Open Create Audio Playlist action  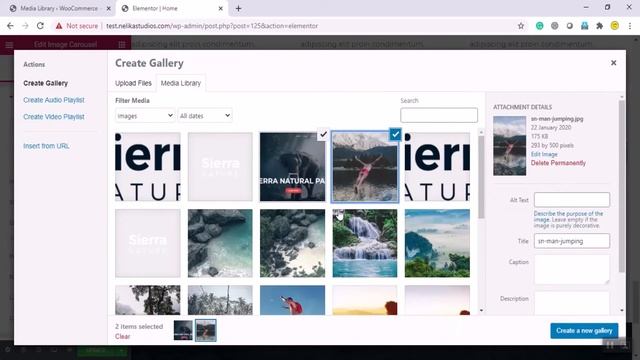pos(53,100)
